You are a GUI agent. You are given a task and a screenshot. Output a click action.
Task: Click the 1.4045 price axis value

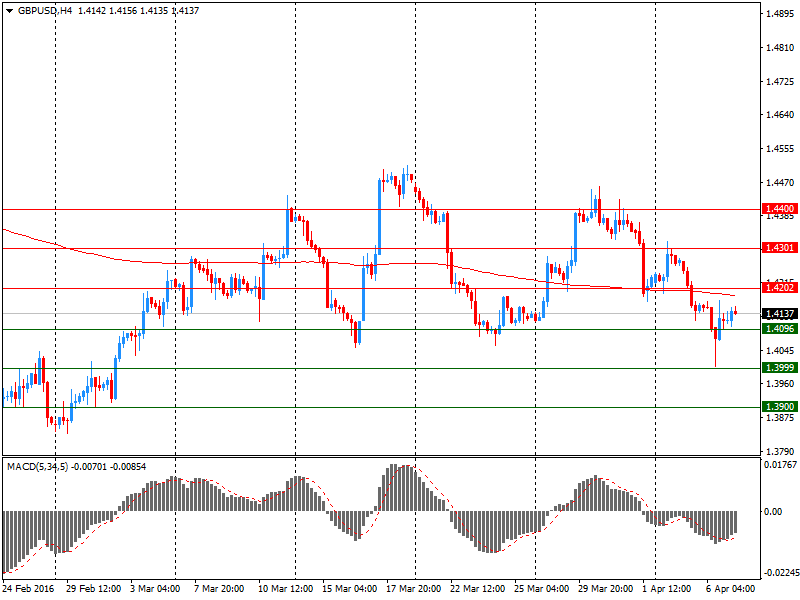tap(780, 351)
